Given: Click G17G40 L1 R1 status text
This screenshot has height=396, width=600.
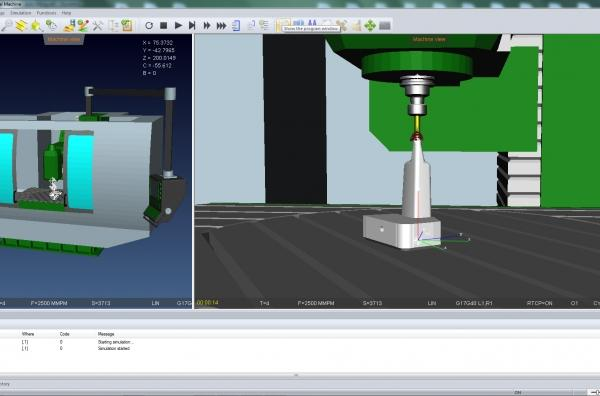Looking at the screenshot, I should pyautogui.click(x=474, y=303).
